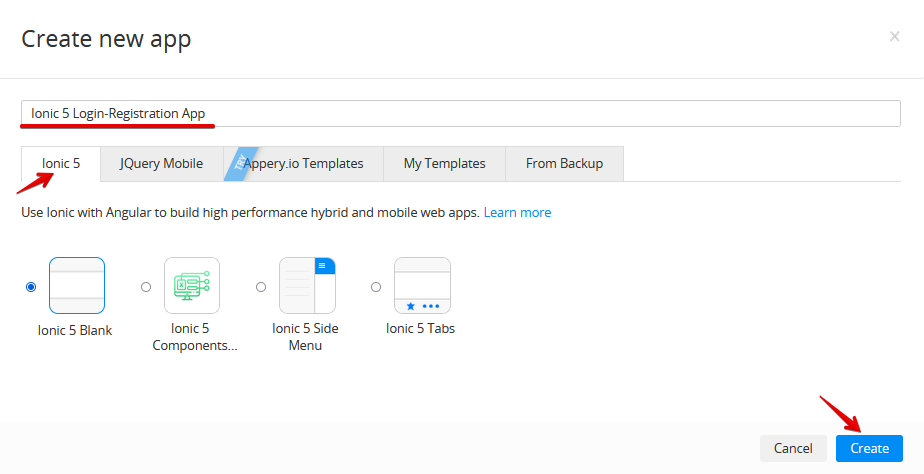This screenshot has width=924, height=474.
Task: Choose the Ionic 5 Tabs template icon
Action: click(x=422, y=285)
